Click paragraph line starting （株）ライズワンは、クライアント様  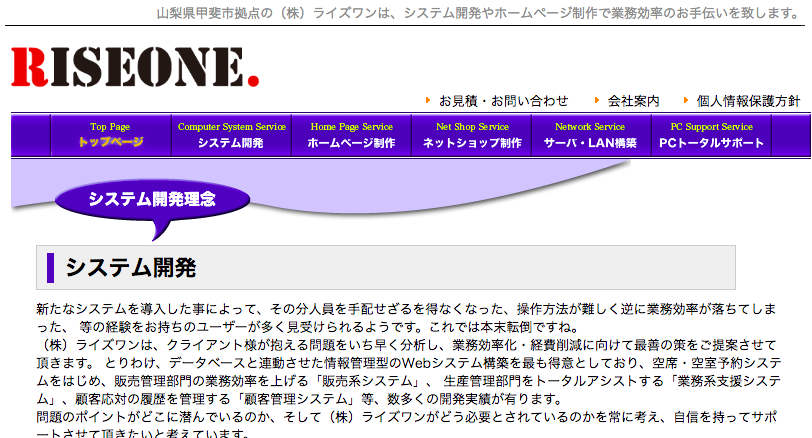pos(407,345)
